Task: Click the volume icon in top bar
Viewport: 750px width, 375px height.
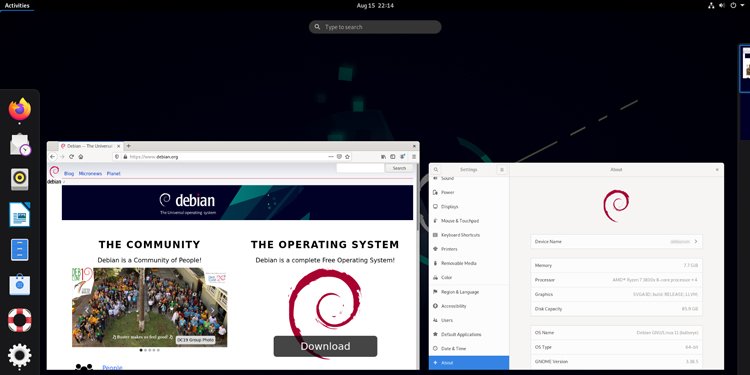Action: click(722, 6)
